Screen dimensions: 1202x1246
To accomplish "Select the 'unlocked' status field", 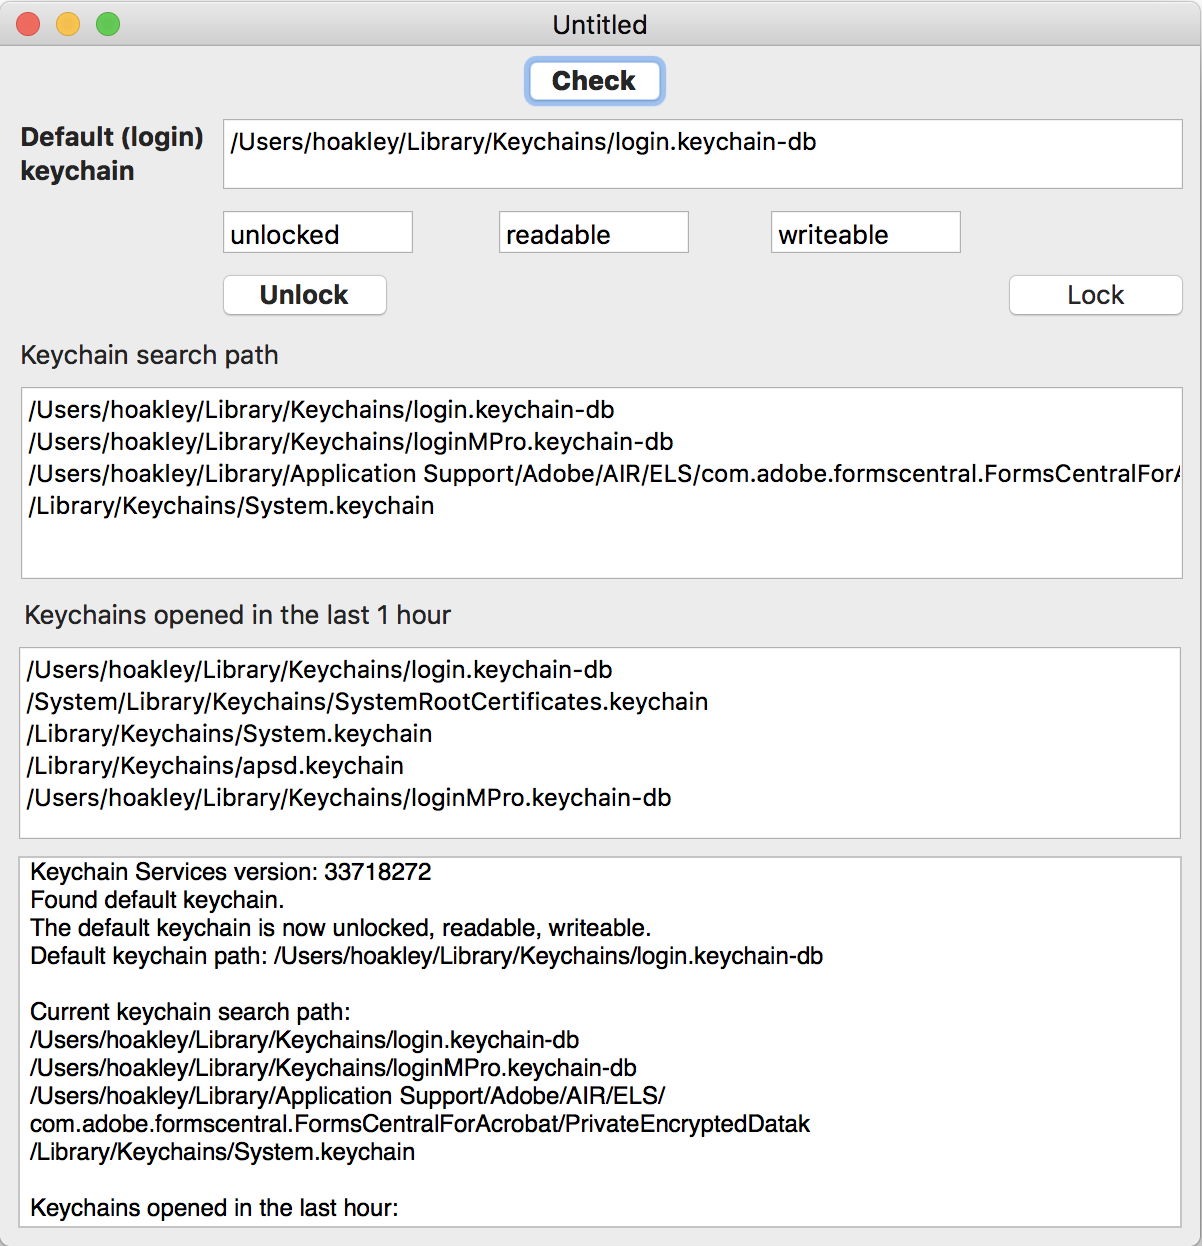I will pyautogui.click(x=317, y=232).
